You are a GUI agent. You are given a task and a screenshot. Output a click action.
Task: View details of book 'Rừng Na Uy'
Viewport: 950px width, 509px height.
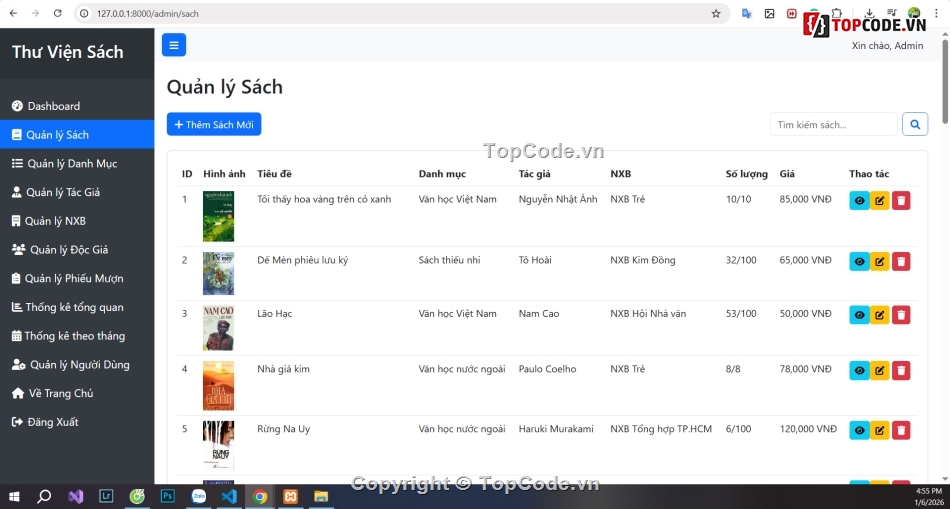[859, 430]
